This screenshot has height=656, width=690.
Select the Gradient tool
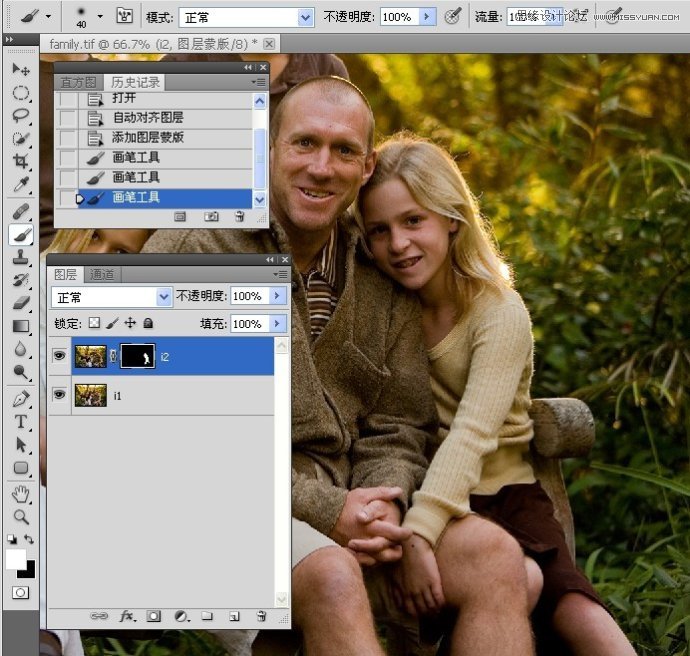click(x=21, y=326)
